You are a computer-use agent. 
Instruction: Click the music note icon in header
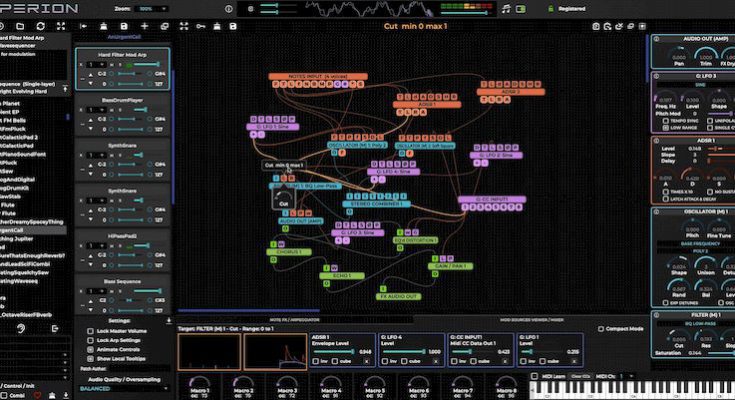[x=506, y=9]
